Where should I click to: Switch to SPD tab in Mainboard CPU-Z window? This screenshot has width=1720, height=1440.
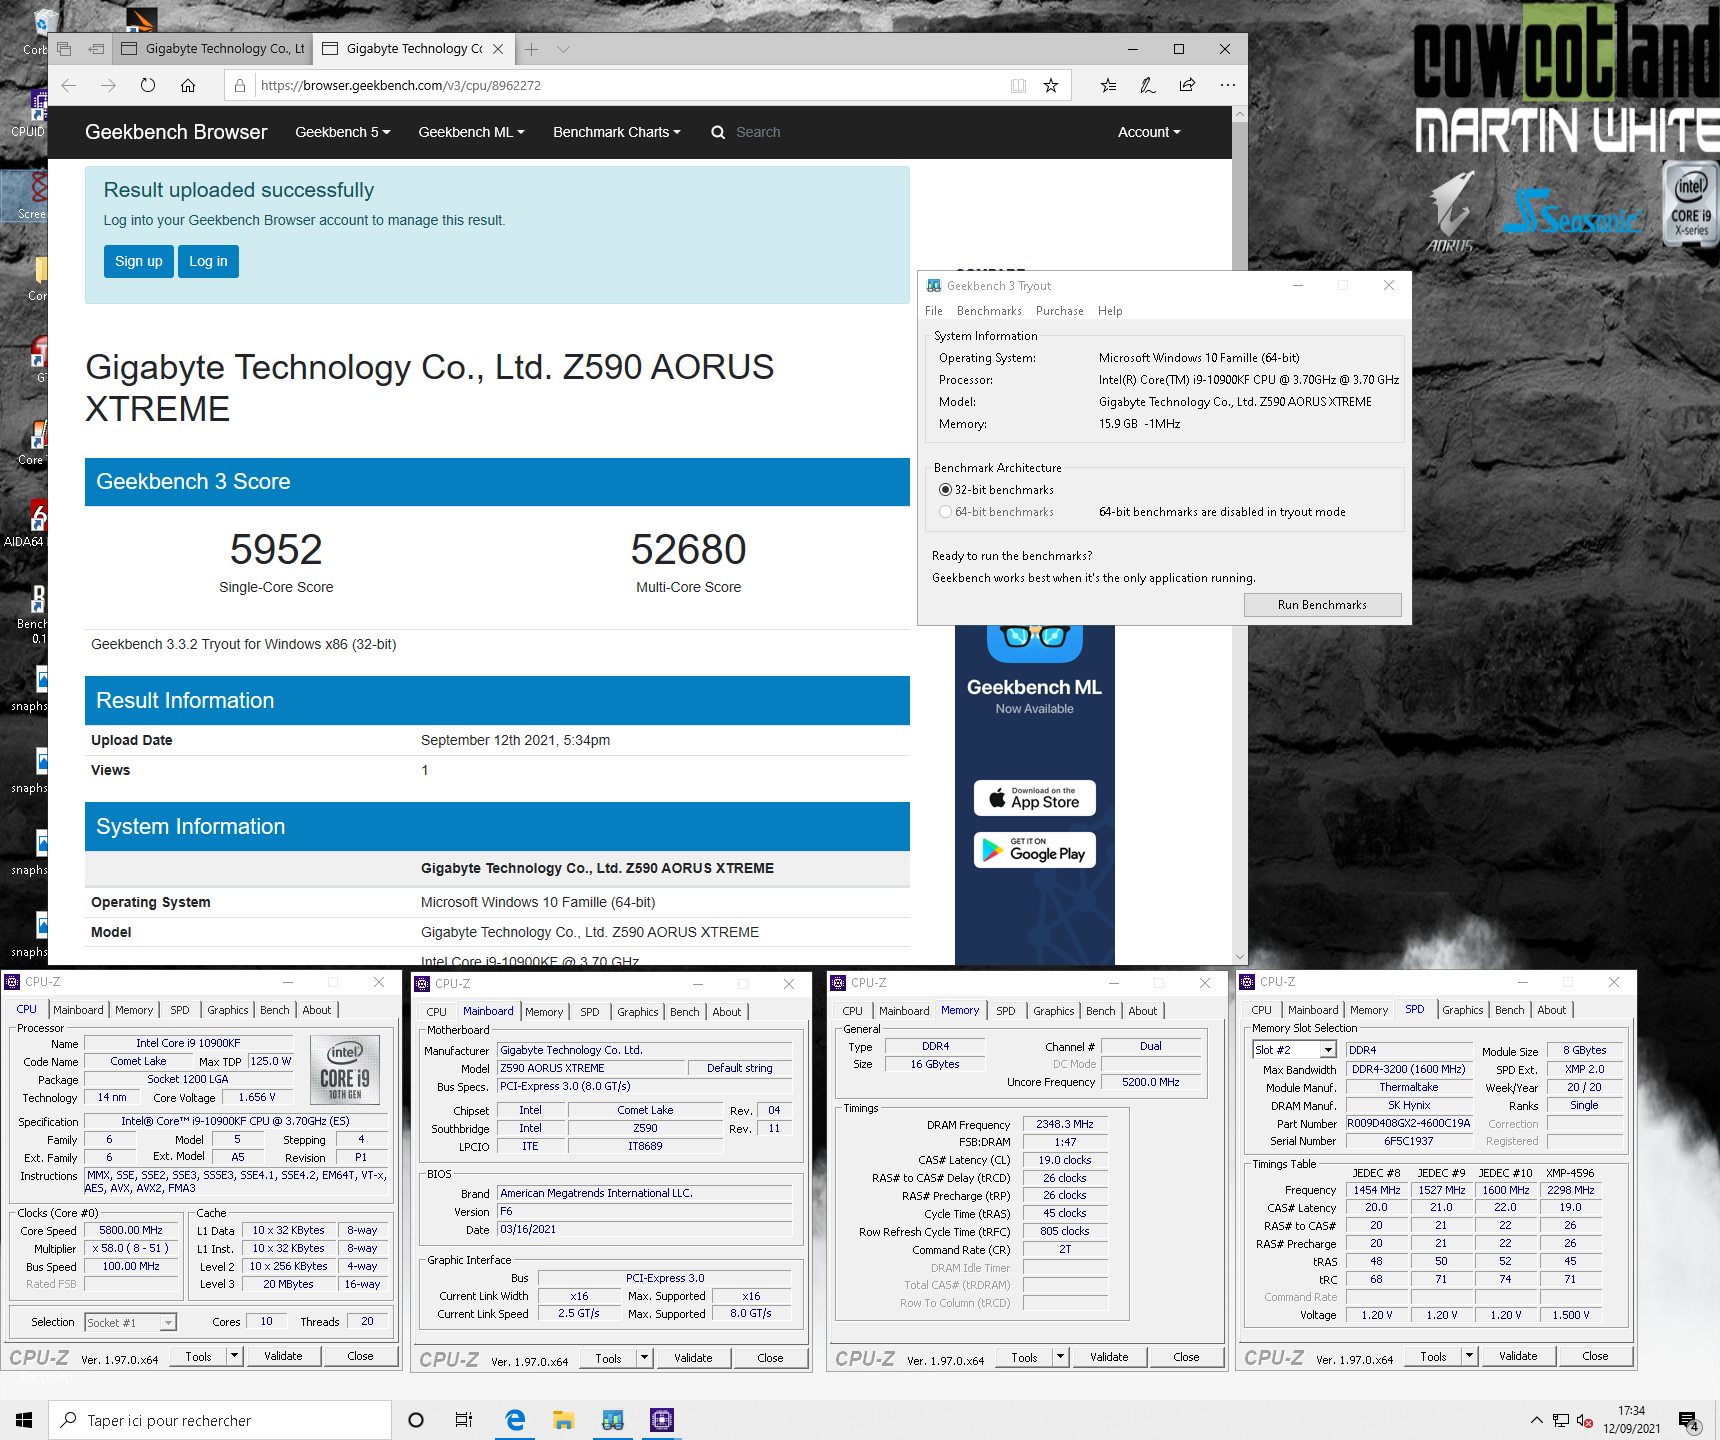590,1012
